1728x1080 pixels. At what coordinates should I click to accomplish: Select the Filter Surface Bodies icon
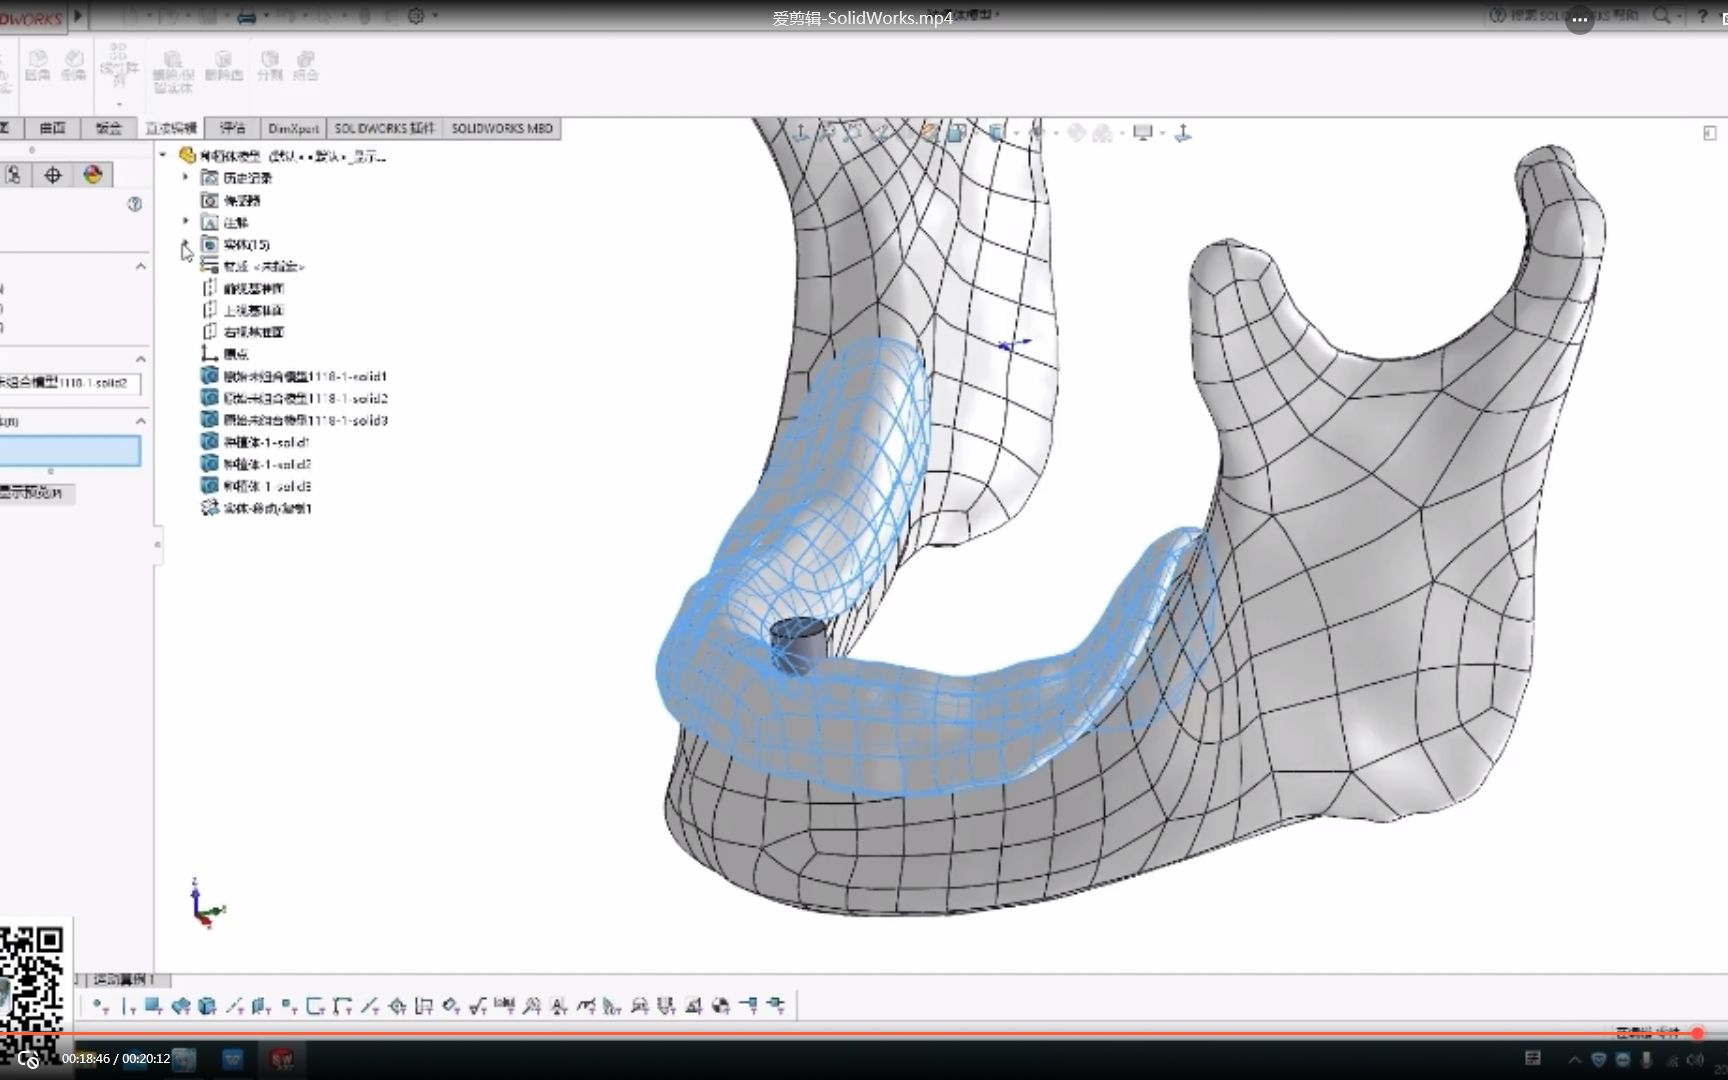tap(181, 1006)
